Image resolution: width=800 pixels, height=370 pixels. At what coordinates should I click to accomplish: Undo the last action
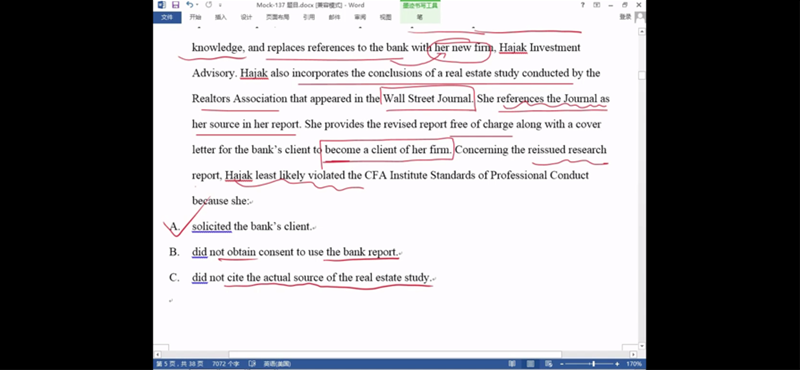[x=189, y=5]
